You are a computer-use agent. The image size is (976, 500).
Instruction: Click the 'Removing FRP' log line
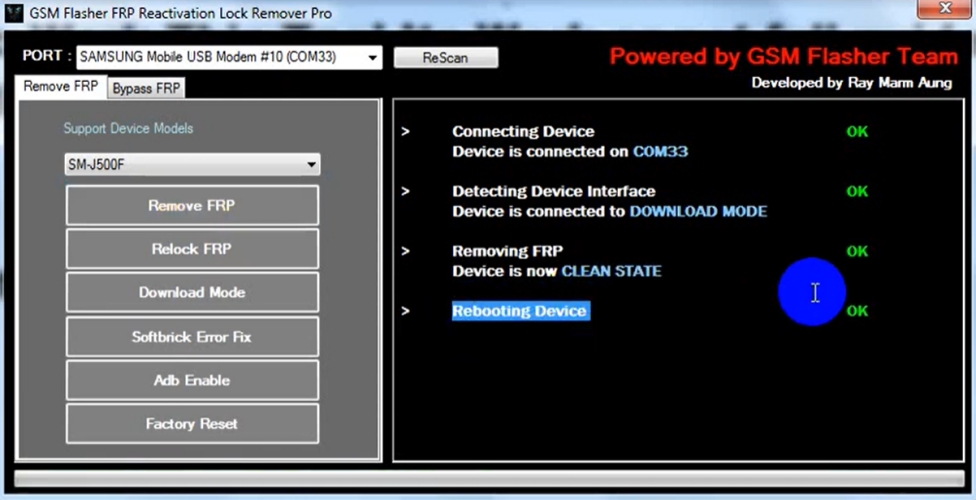pos(507,251)
